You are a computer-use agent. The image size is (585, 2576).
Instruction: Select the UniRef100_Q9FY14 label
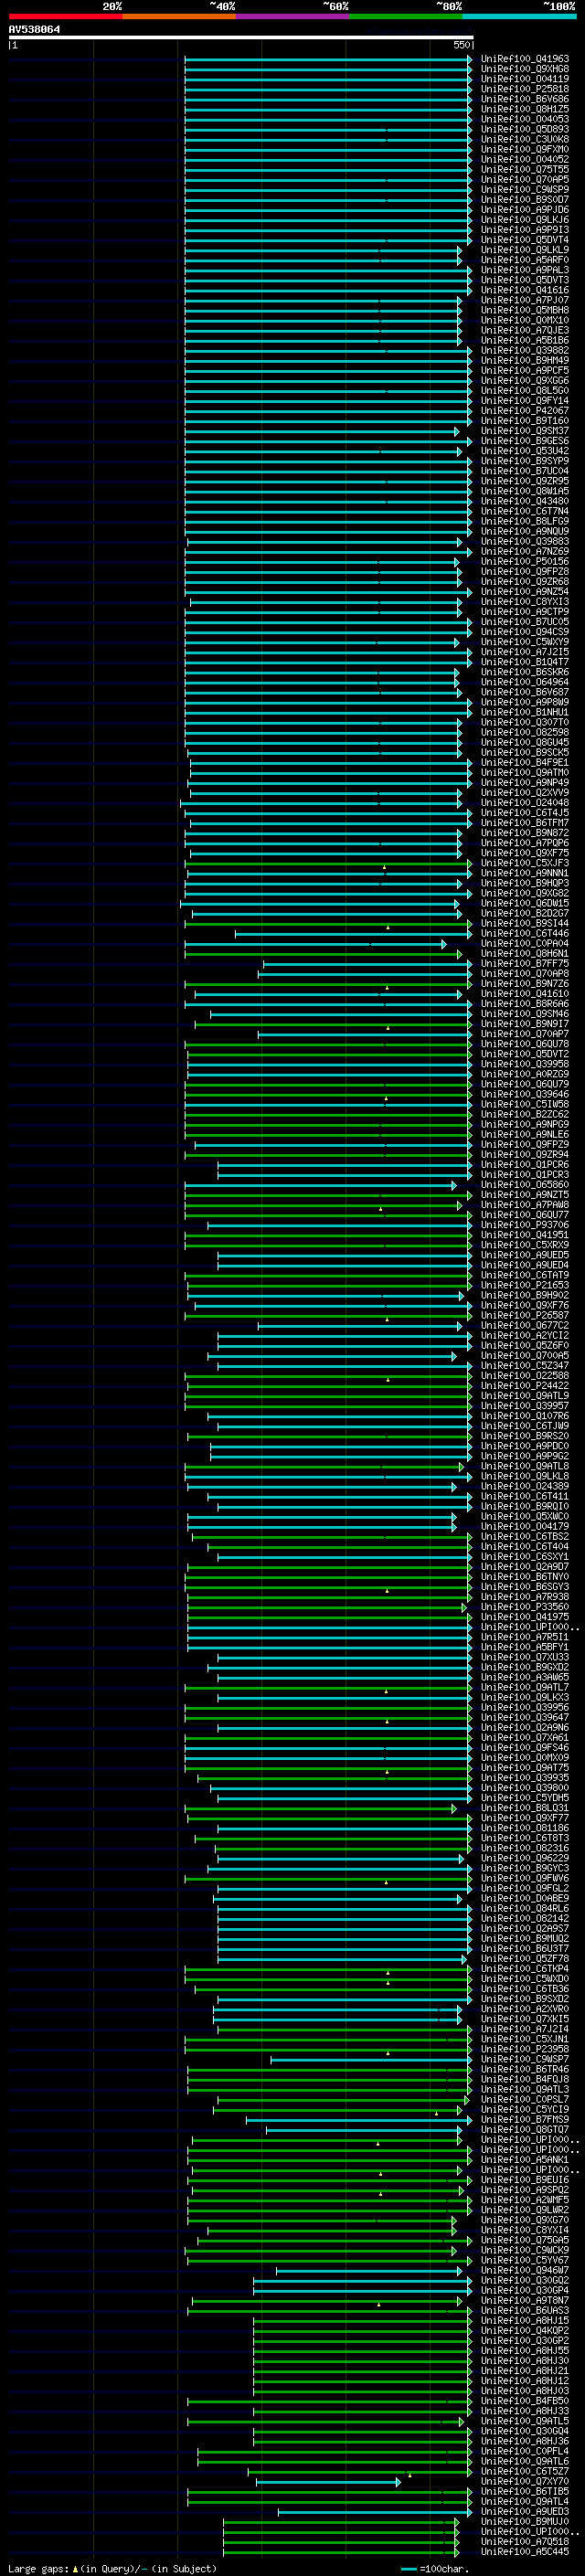click(x=525, y=401)
